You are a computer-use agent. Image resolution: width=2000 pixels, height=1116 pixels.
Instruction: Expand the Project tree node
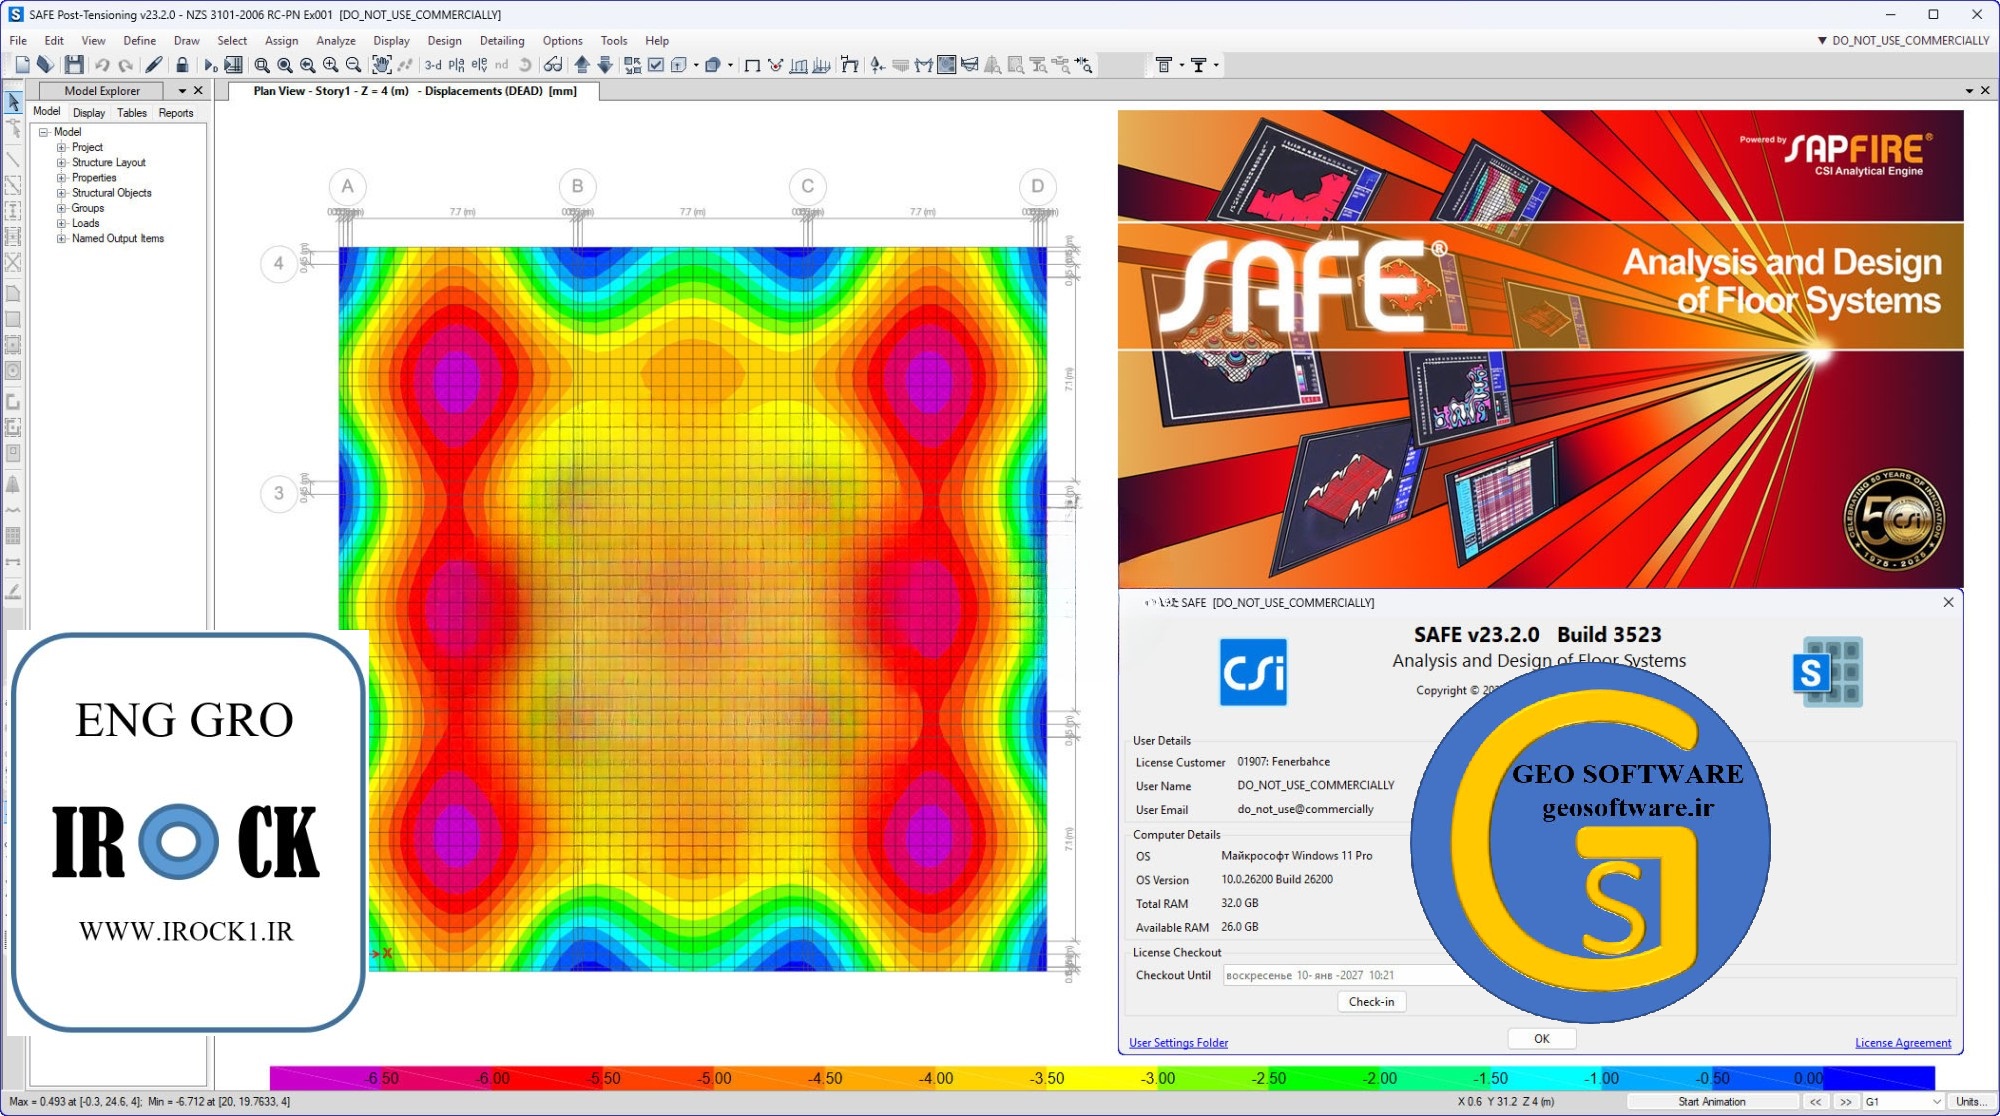(x=61, y=147)
